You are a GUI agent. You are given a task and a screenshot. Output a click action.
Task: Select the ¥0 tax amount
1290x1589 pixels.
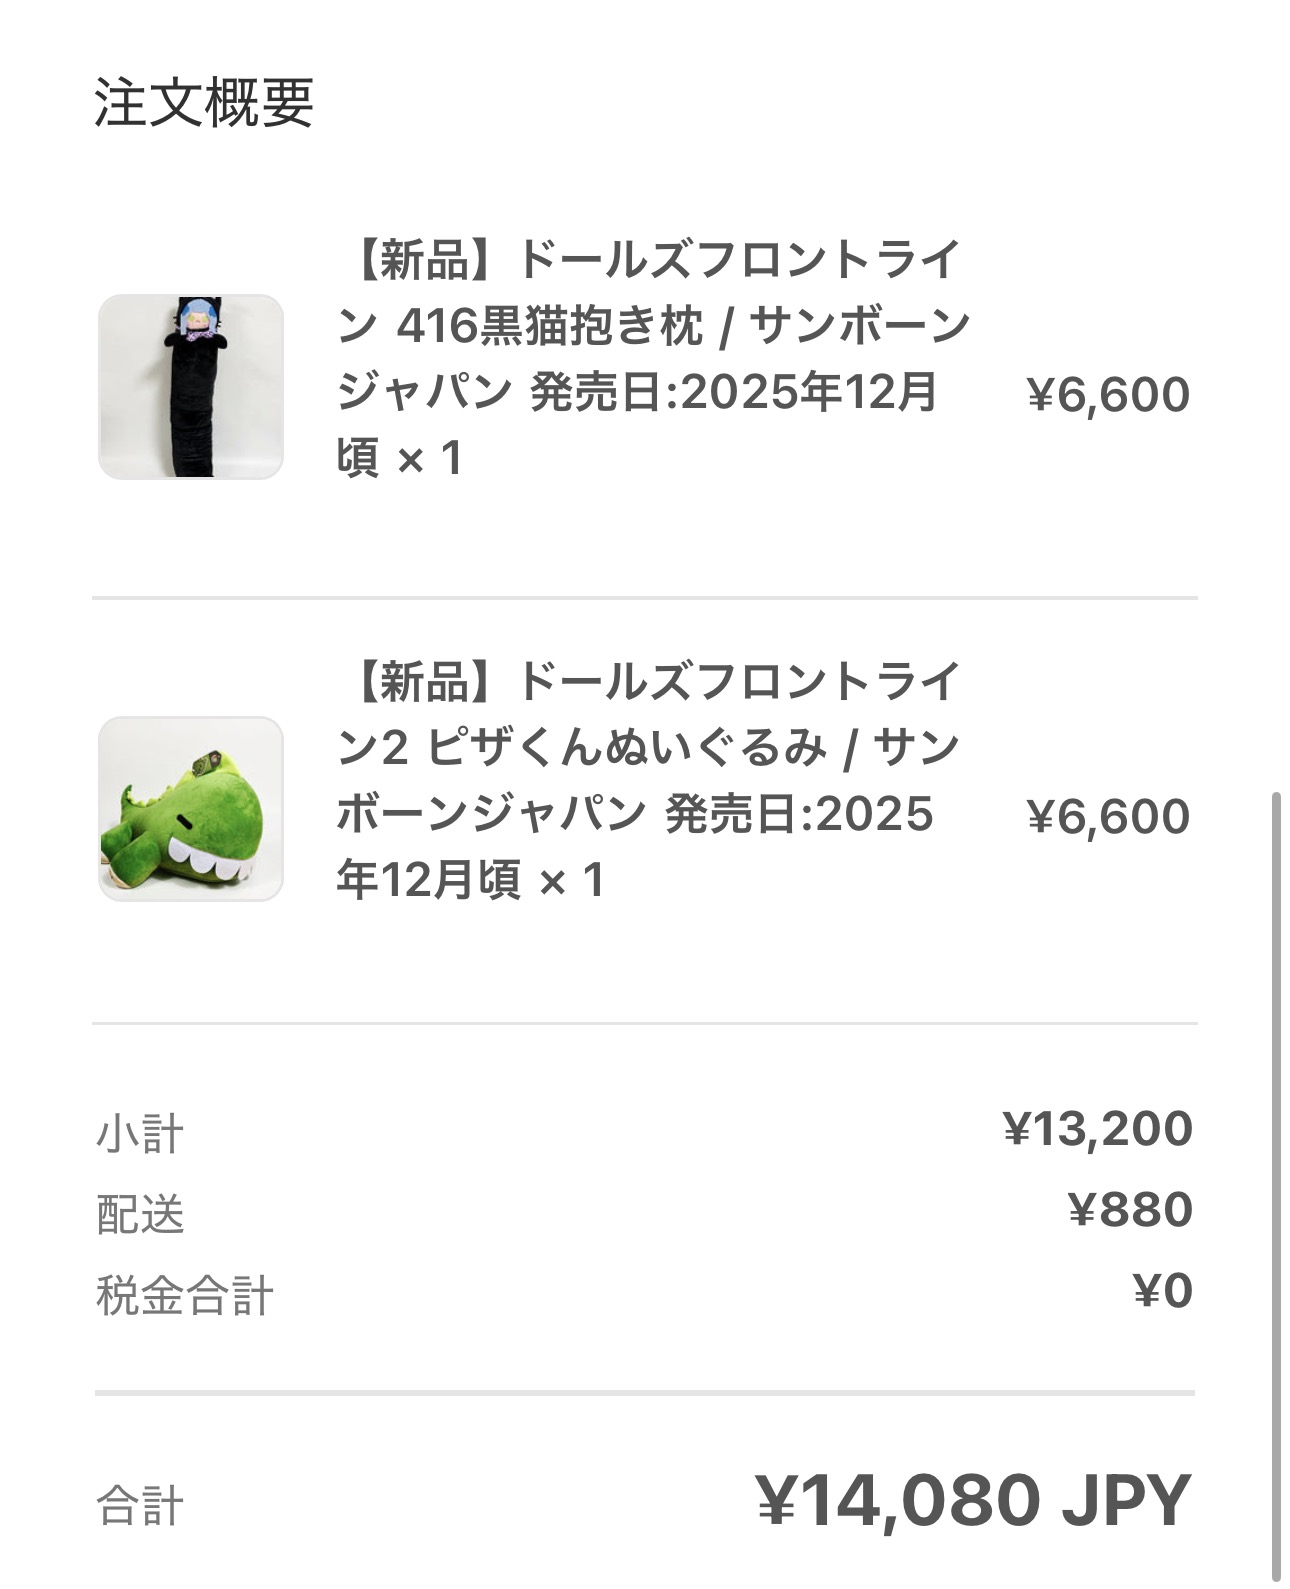coord(1163,1291)
